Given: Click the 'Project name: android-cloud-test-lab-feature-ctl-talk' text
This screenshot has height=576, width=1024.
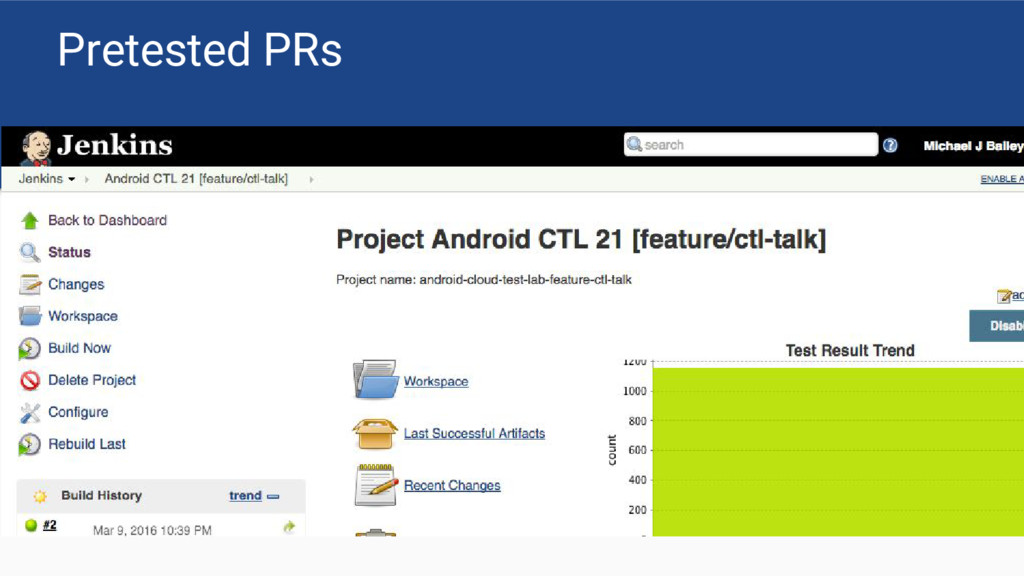Looking at the screenshot, I should (x=484, y=280).
